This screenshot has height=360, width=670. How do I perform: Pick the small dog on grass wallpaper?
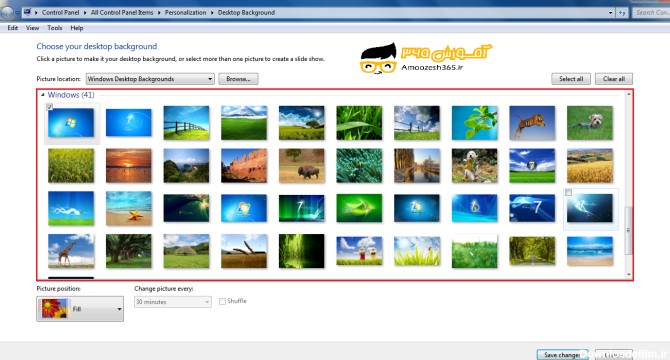coord(590,123)
